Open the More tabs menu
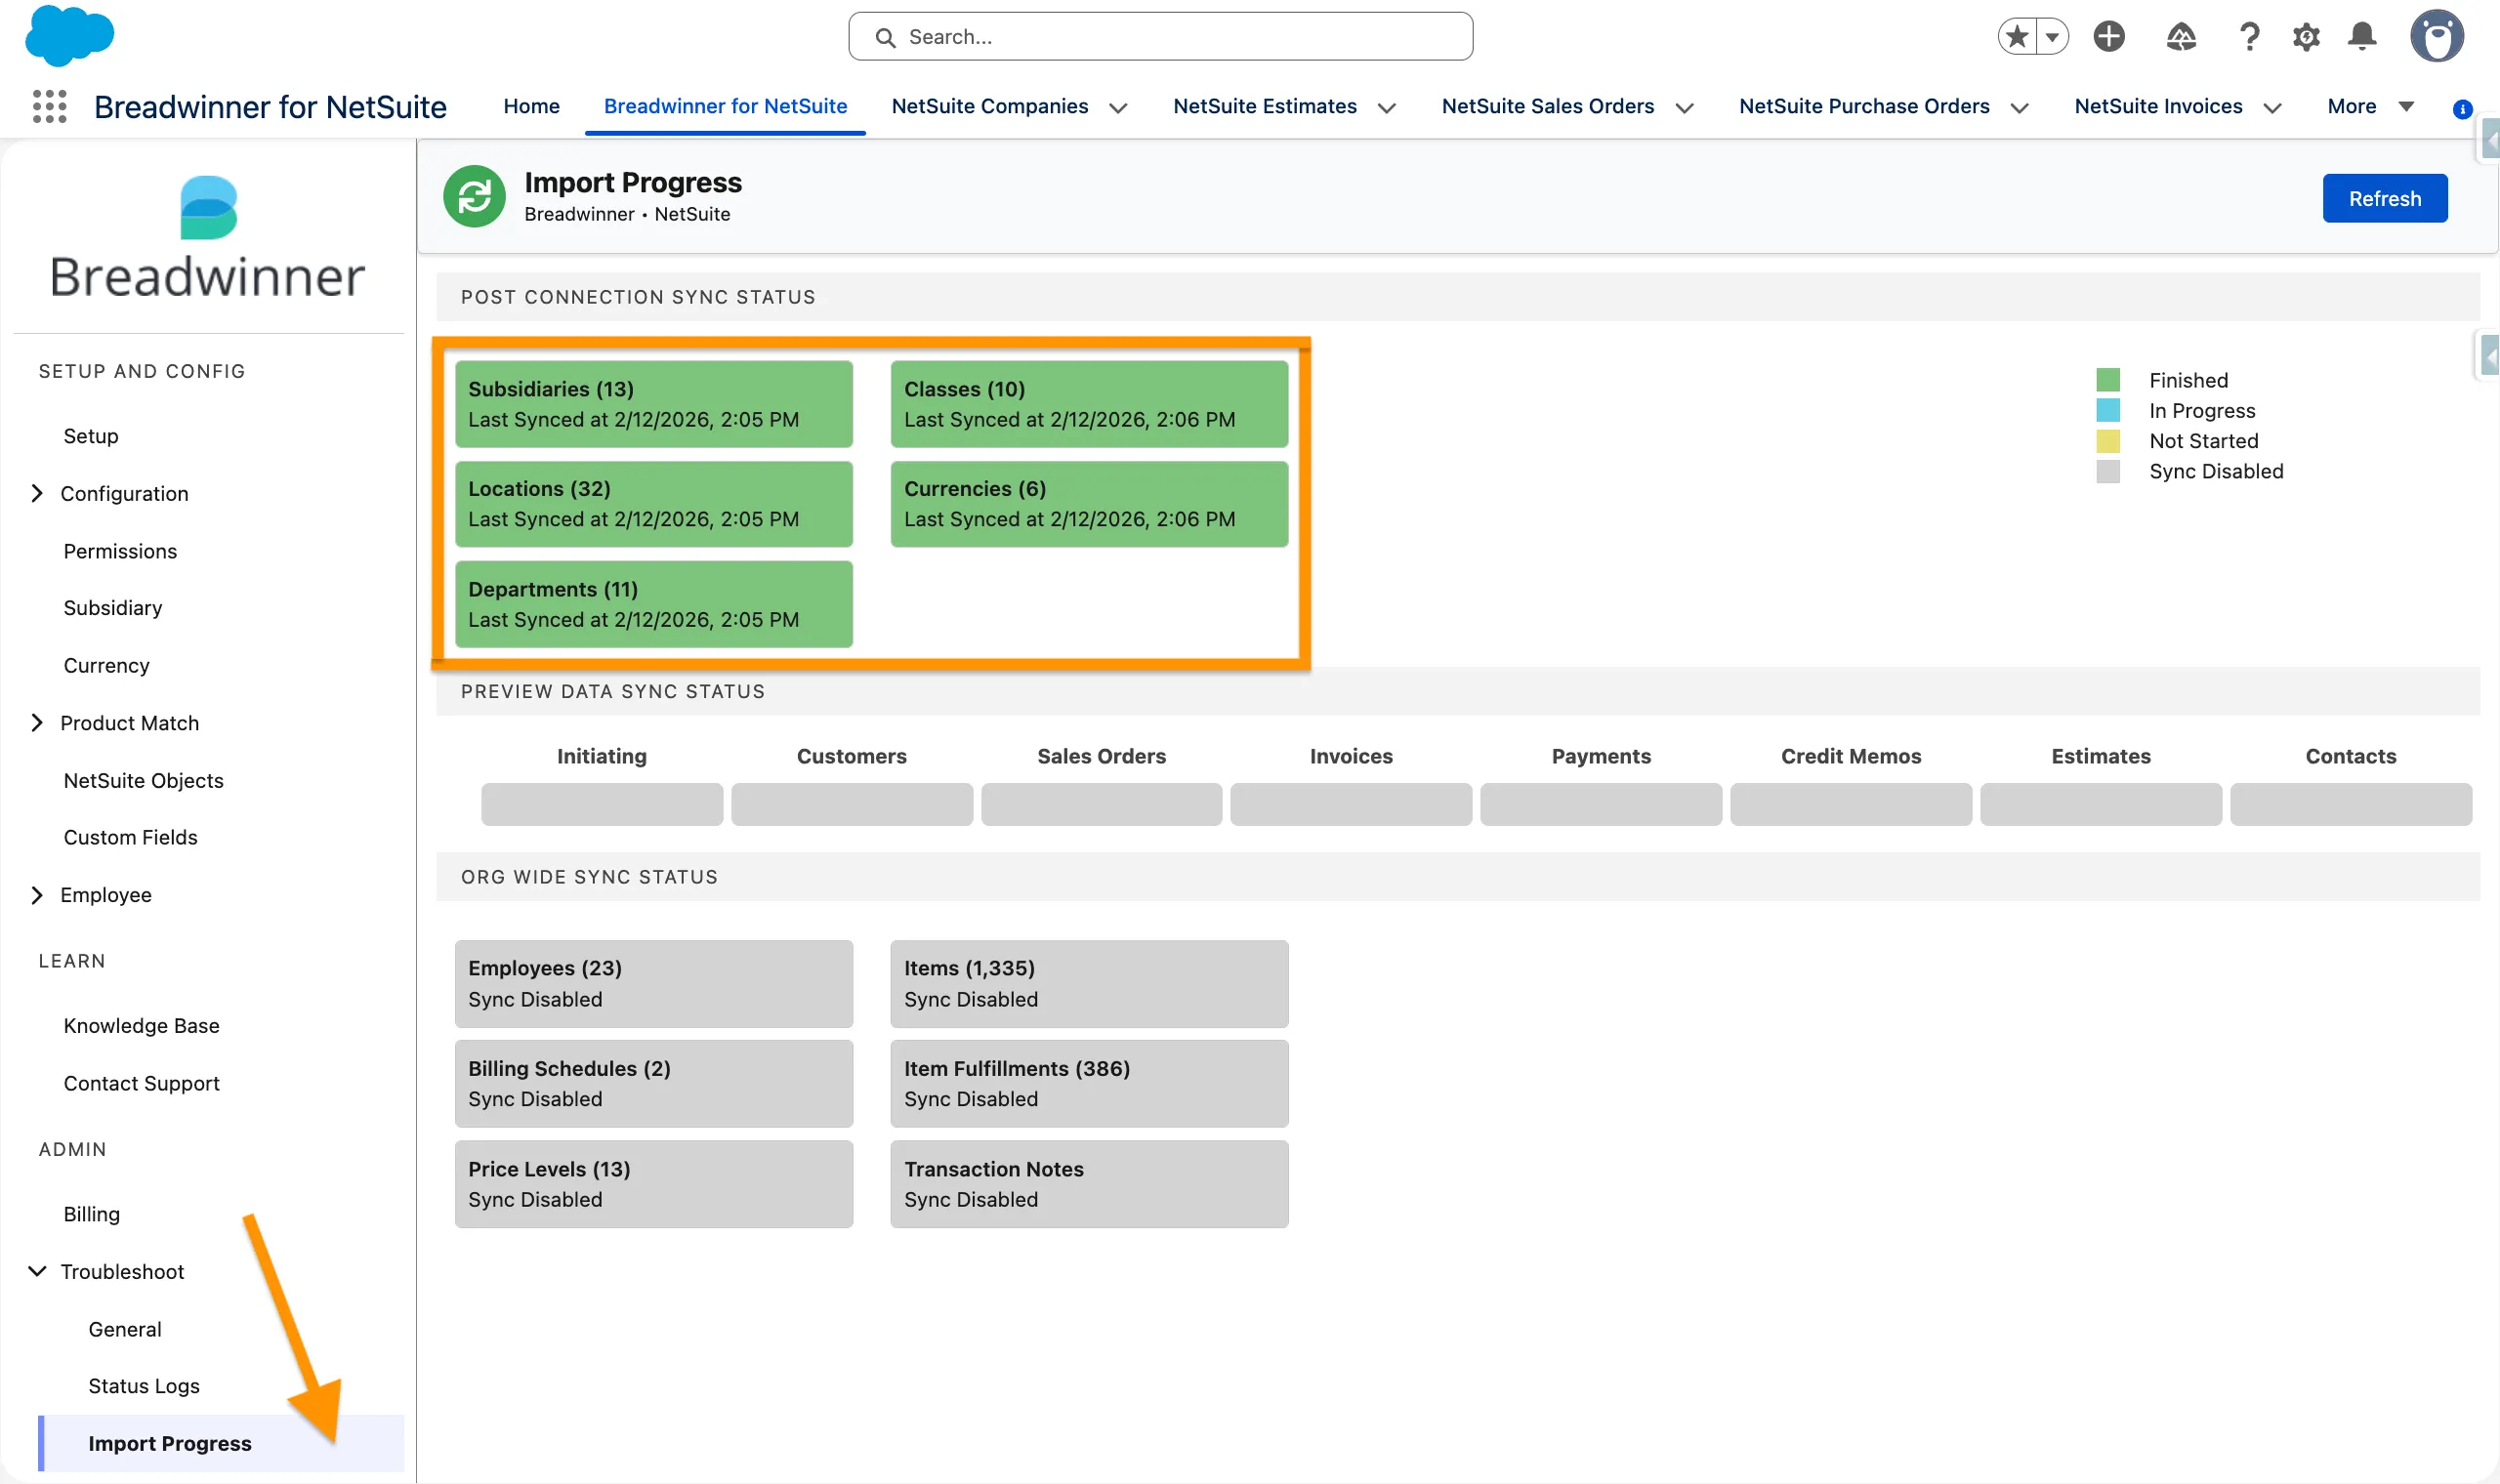The image size is (2500, 1484). [2370, 106]
